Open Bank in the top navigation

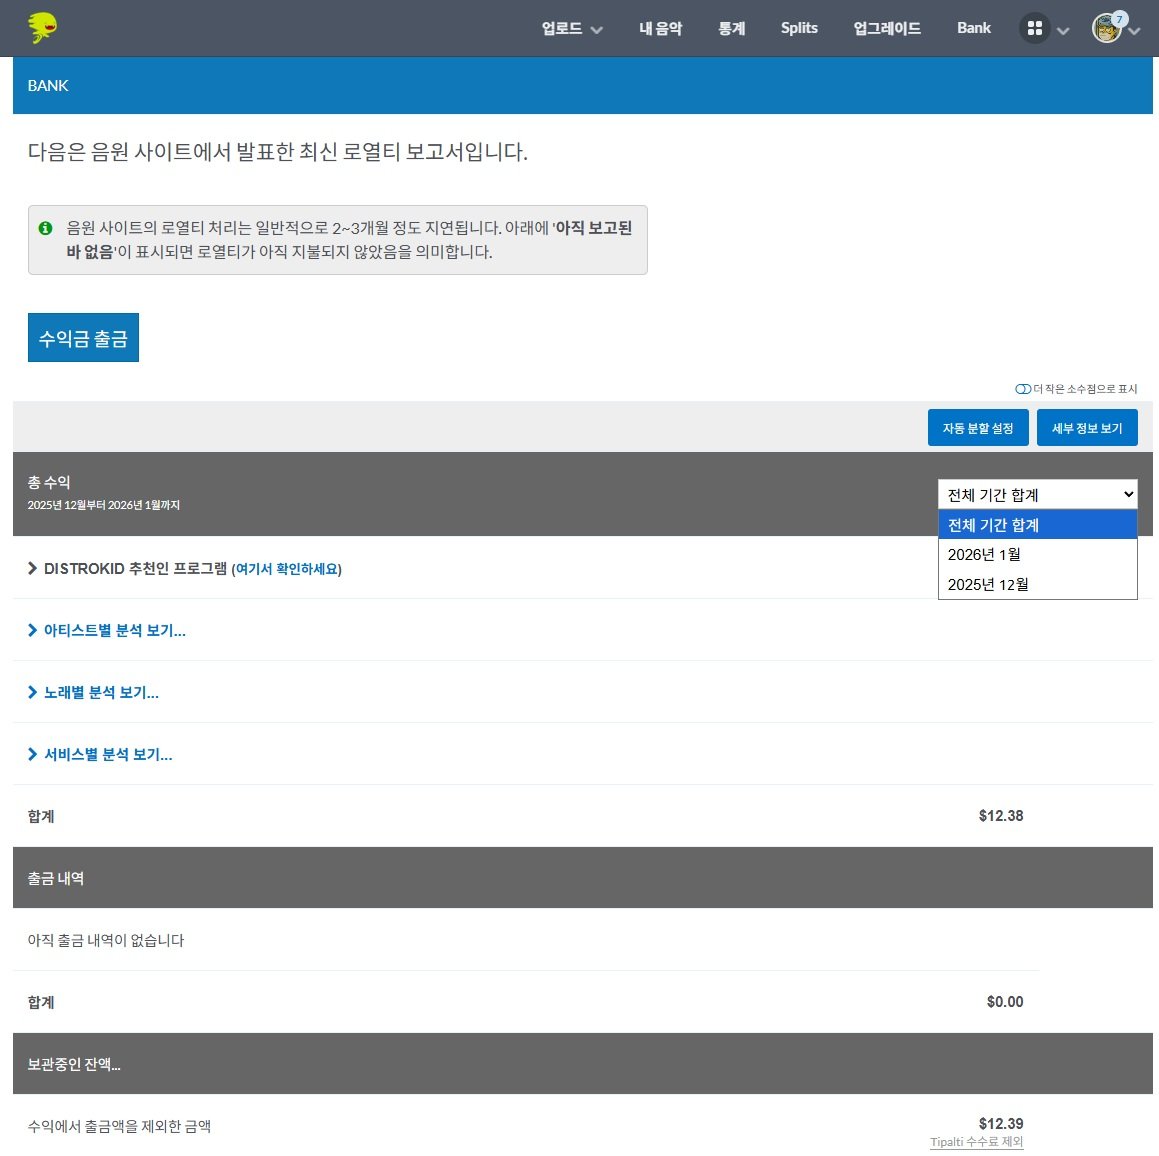pyautogui.click(x=973, y=28)
